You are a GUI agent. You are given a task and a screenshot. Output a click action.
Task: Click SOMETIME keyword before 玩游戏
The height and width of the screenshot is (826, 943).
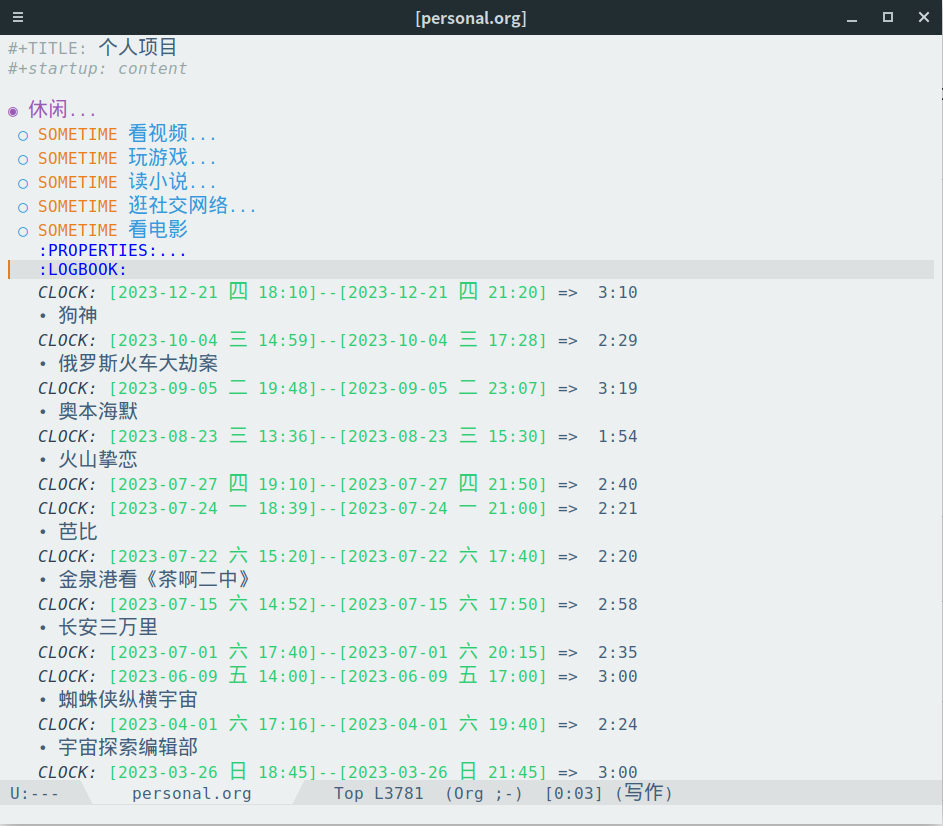[78, 159]
